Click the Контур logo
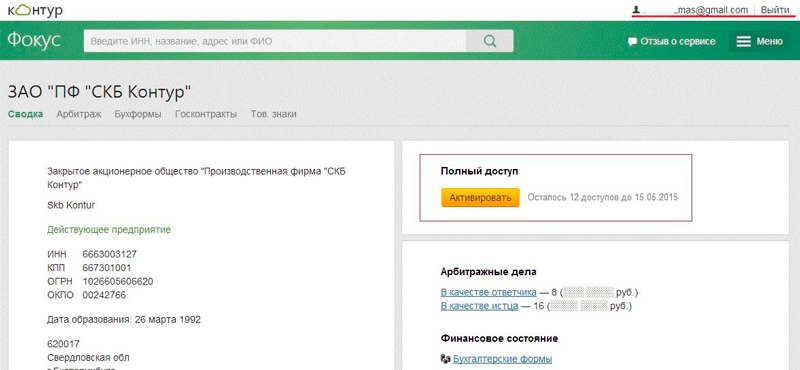Image resolution: width=800 pixels, height=370 pixels. (x=36, y=10)
